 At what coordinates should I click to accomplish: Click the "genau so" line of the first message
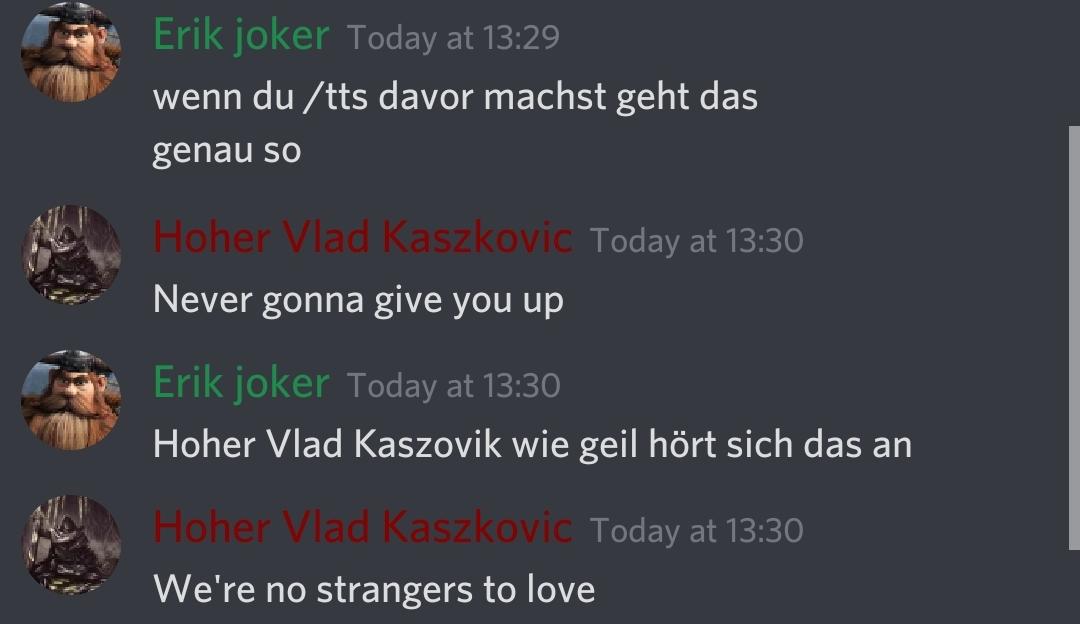coord(227,151)
